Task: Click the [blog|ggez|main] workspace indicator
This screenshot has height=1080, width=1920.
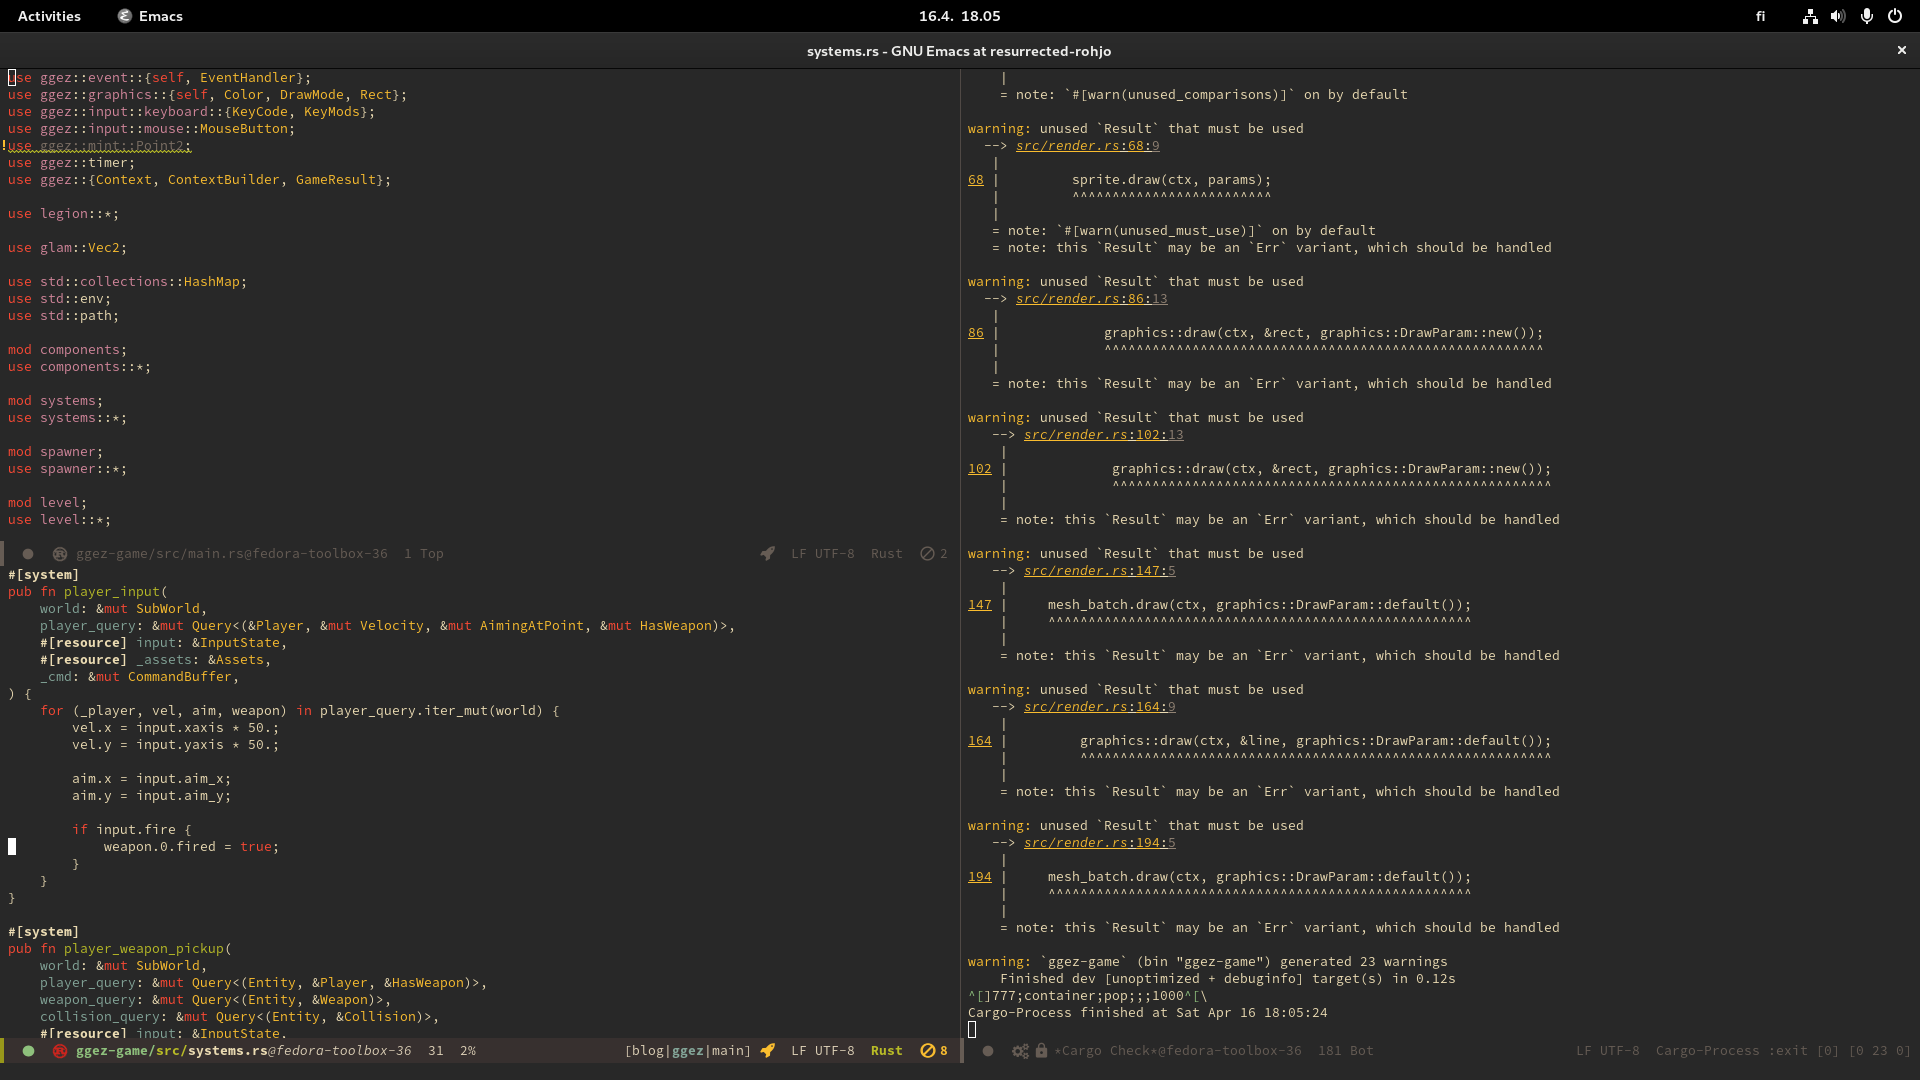Action: pos(688,1051)
